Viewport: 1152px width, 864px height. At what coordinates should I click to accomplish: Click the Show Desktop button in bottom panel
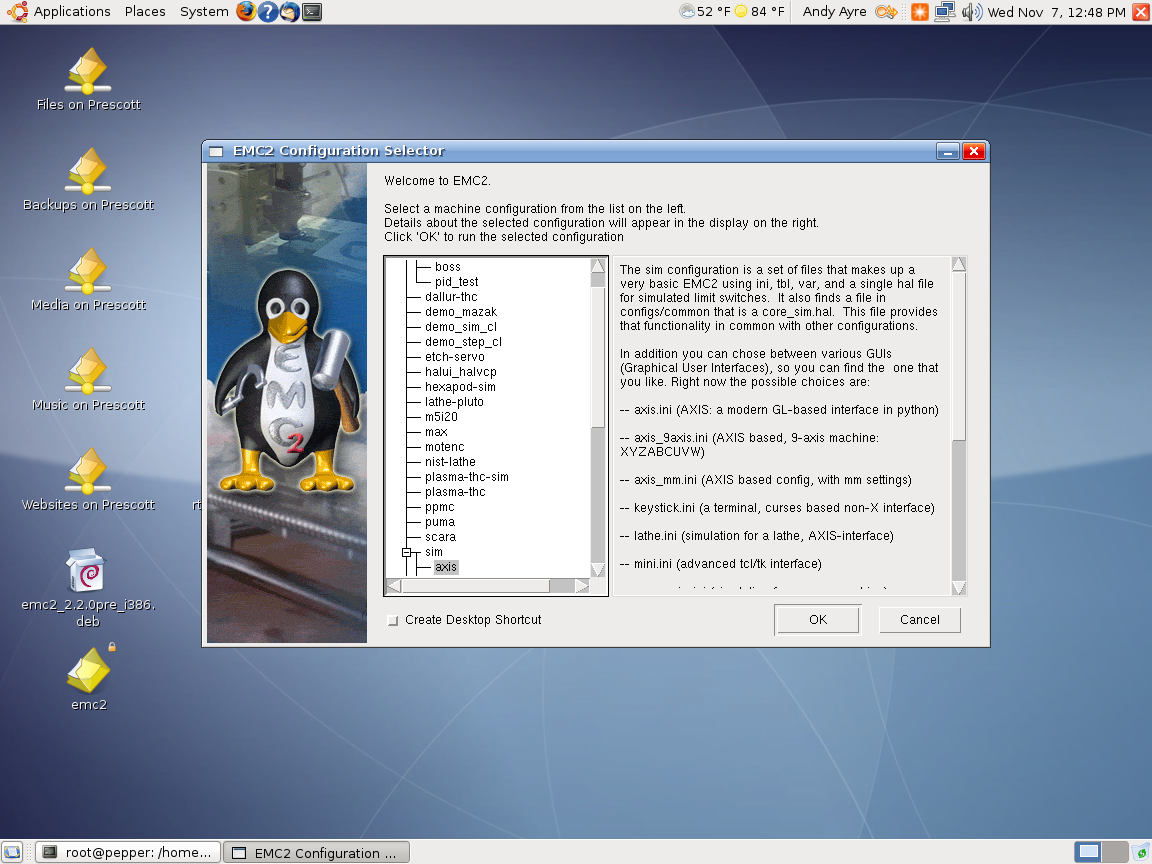[12, 852]
